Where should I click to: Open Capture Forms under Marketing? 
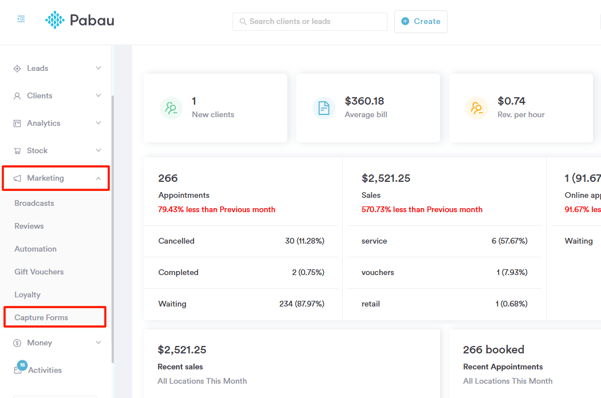[41, 317]
